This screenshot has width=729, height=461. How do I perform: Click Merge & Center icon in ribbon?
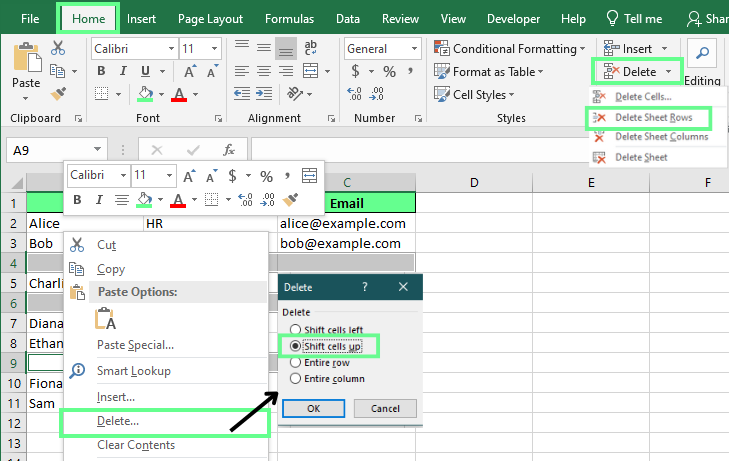pyautogui.click(x=310, y=71)
